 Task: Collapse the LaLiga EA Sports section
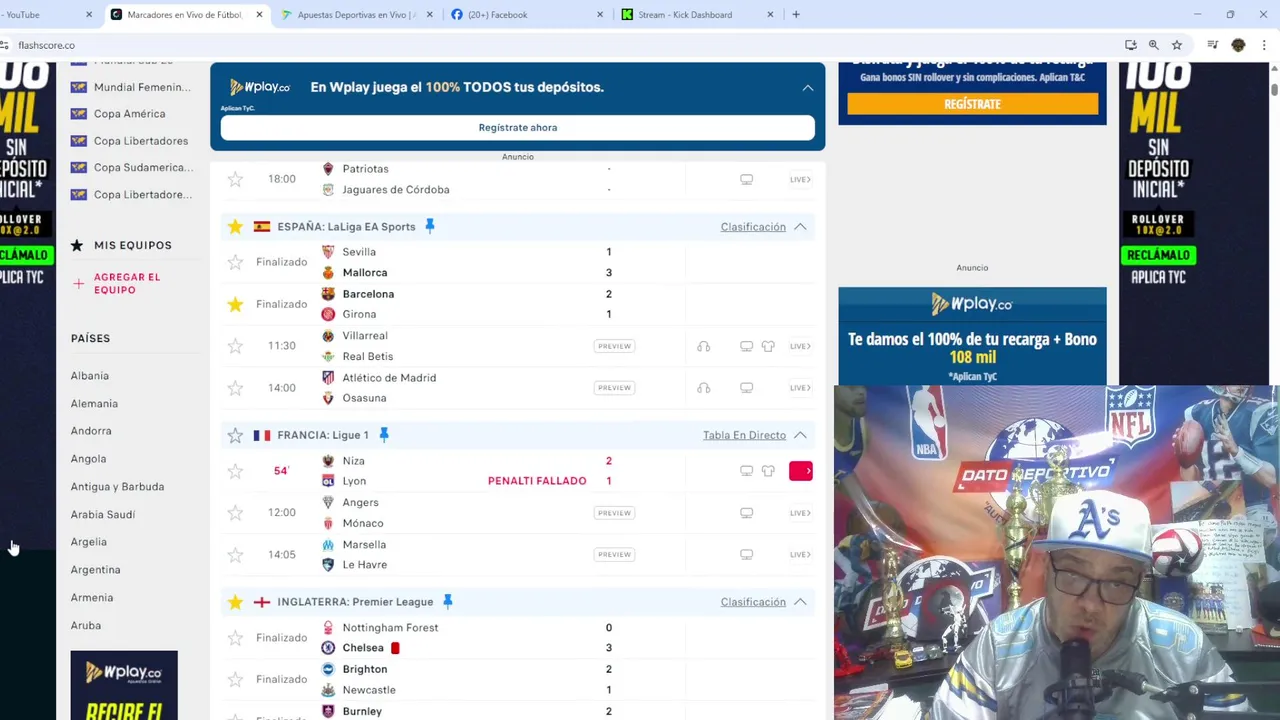coord(800,227)
